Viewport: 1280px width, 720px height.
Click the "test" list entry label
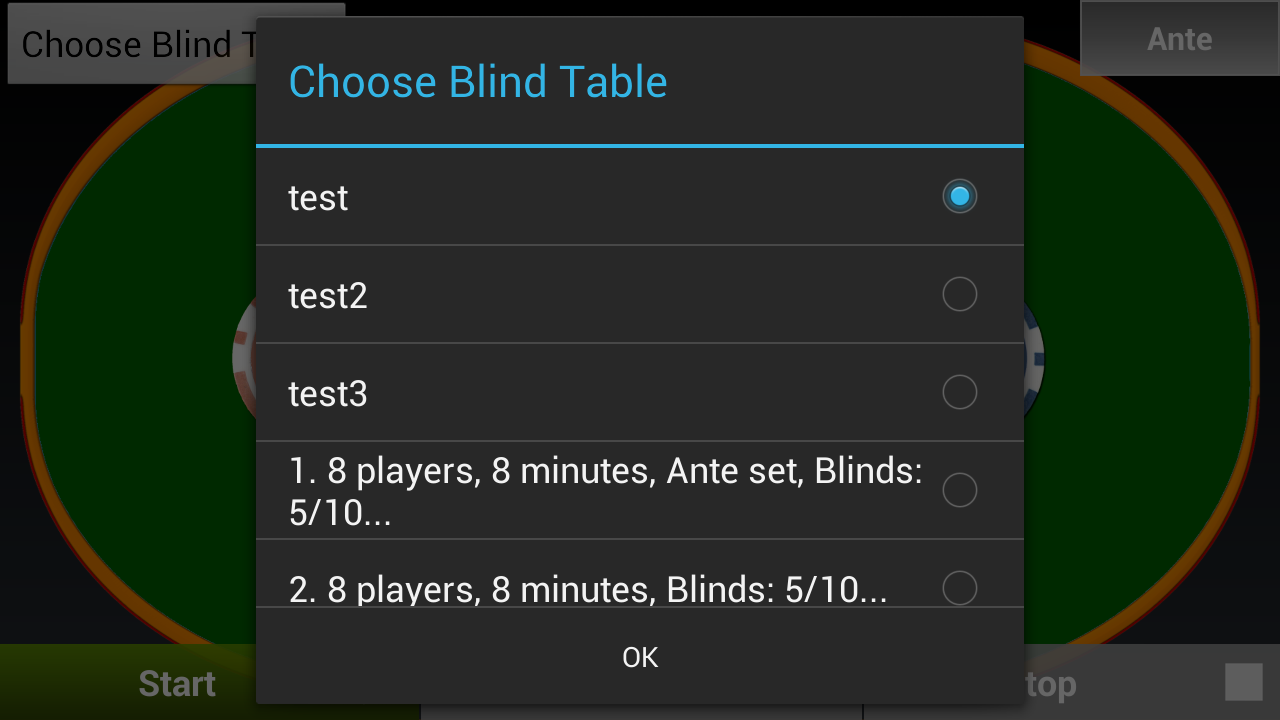click(318, 198)
